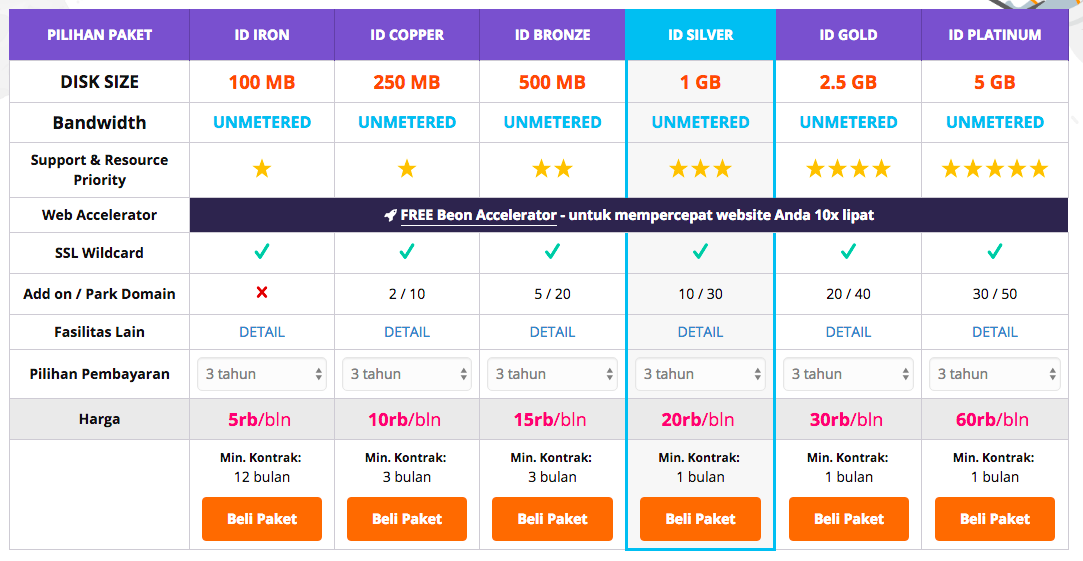This screenshot has width=1083, height=561.
Task: Buy the ID Copper package
Action: click(x=407, y=519)
